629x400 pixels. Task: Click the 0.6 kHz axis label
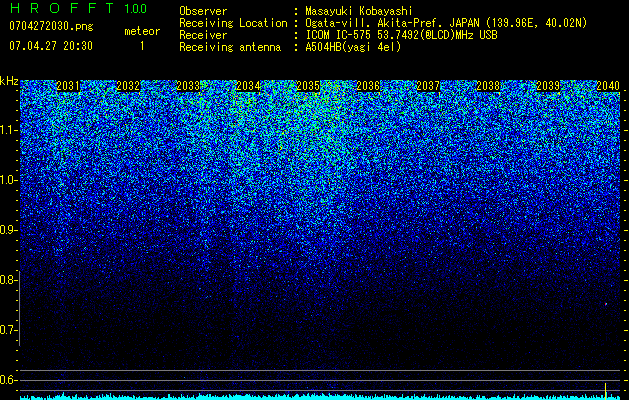8,380
